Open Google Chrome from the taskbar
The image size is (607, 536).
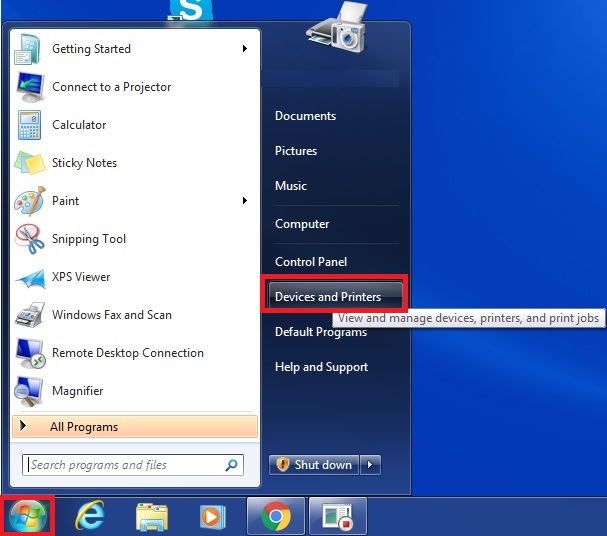point(275,516)
